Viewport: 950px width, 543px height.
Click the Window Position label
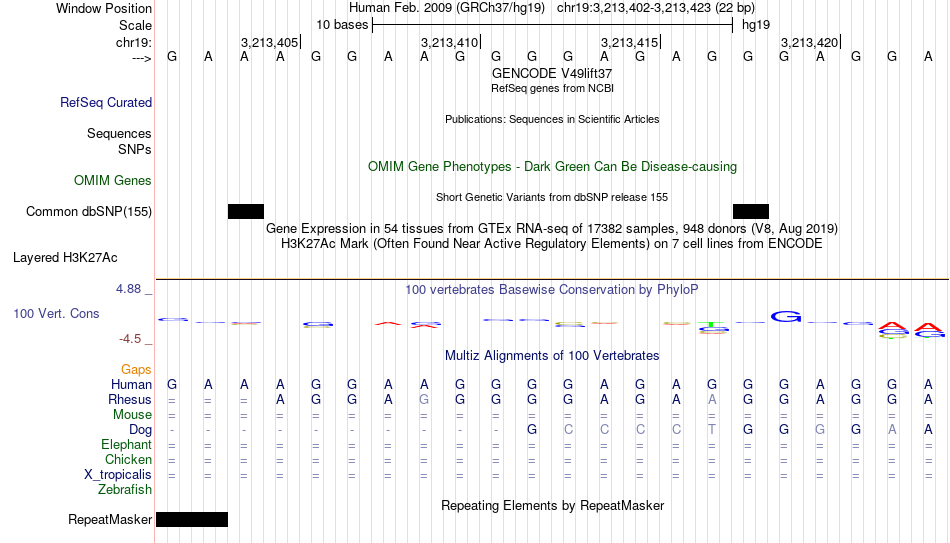pyautogui.click(x=104, y=8)
